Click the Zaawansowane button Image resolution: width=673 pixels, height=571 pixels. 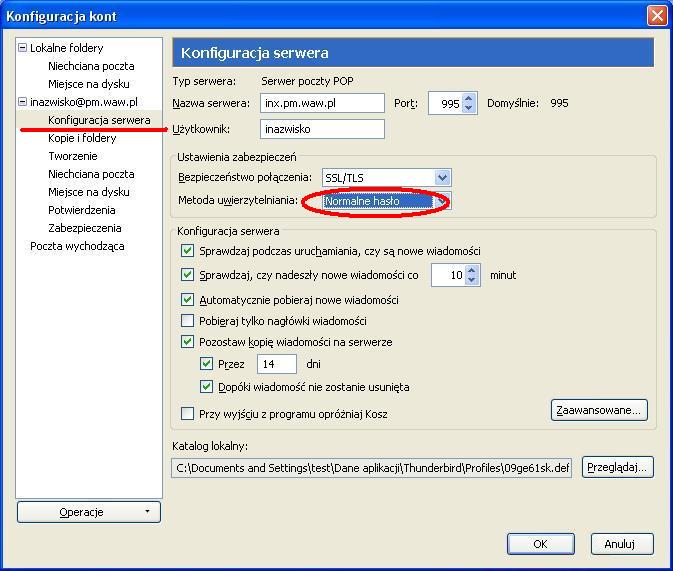(599, 410)
